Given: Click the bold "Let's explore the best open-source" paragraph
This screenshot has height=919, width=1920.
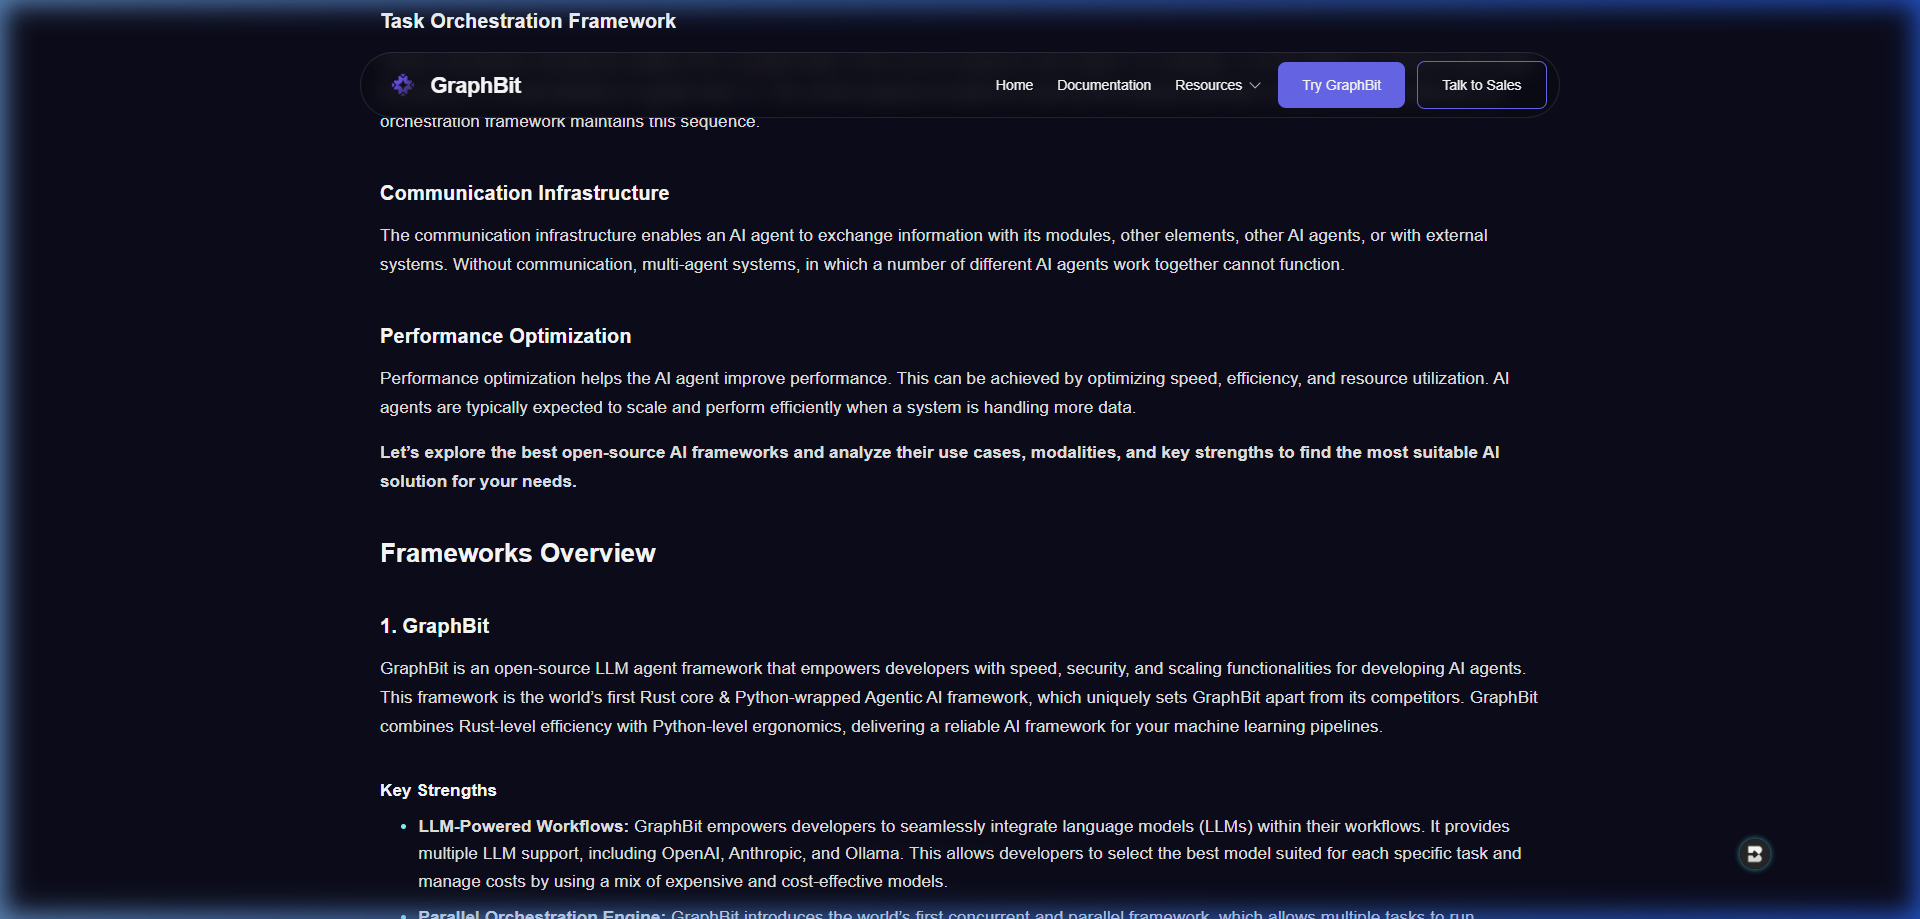Looking at the screenshot, I should (x=940, y=467).
